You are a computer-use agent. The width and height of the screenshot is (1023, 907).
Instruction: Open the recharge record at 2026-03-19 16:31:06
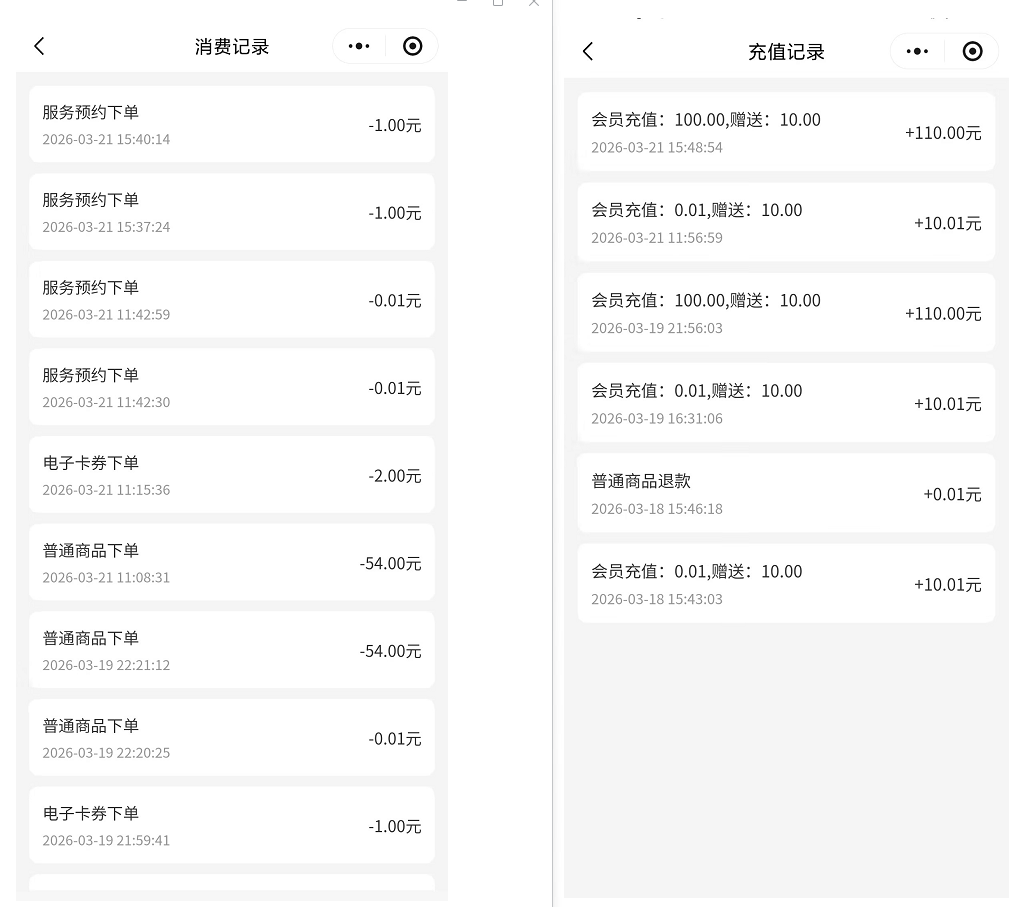click(x=786, y=403)
